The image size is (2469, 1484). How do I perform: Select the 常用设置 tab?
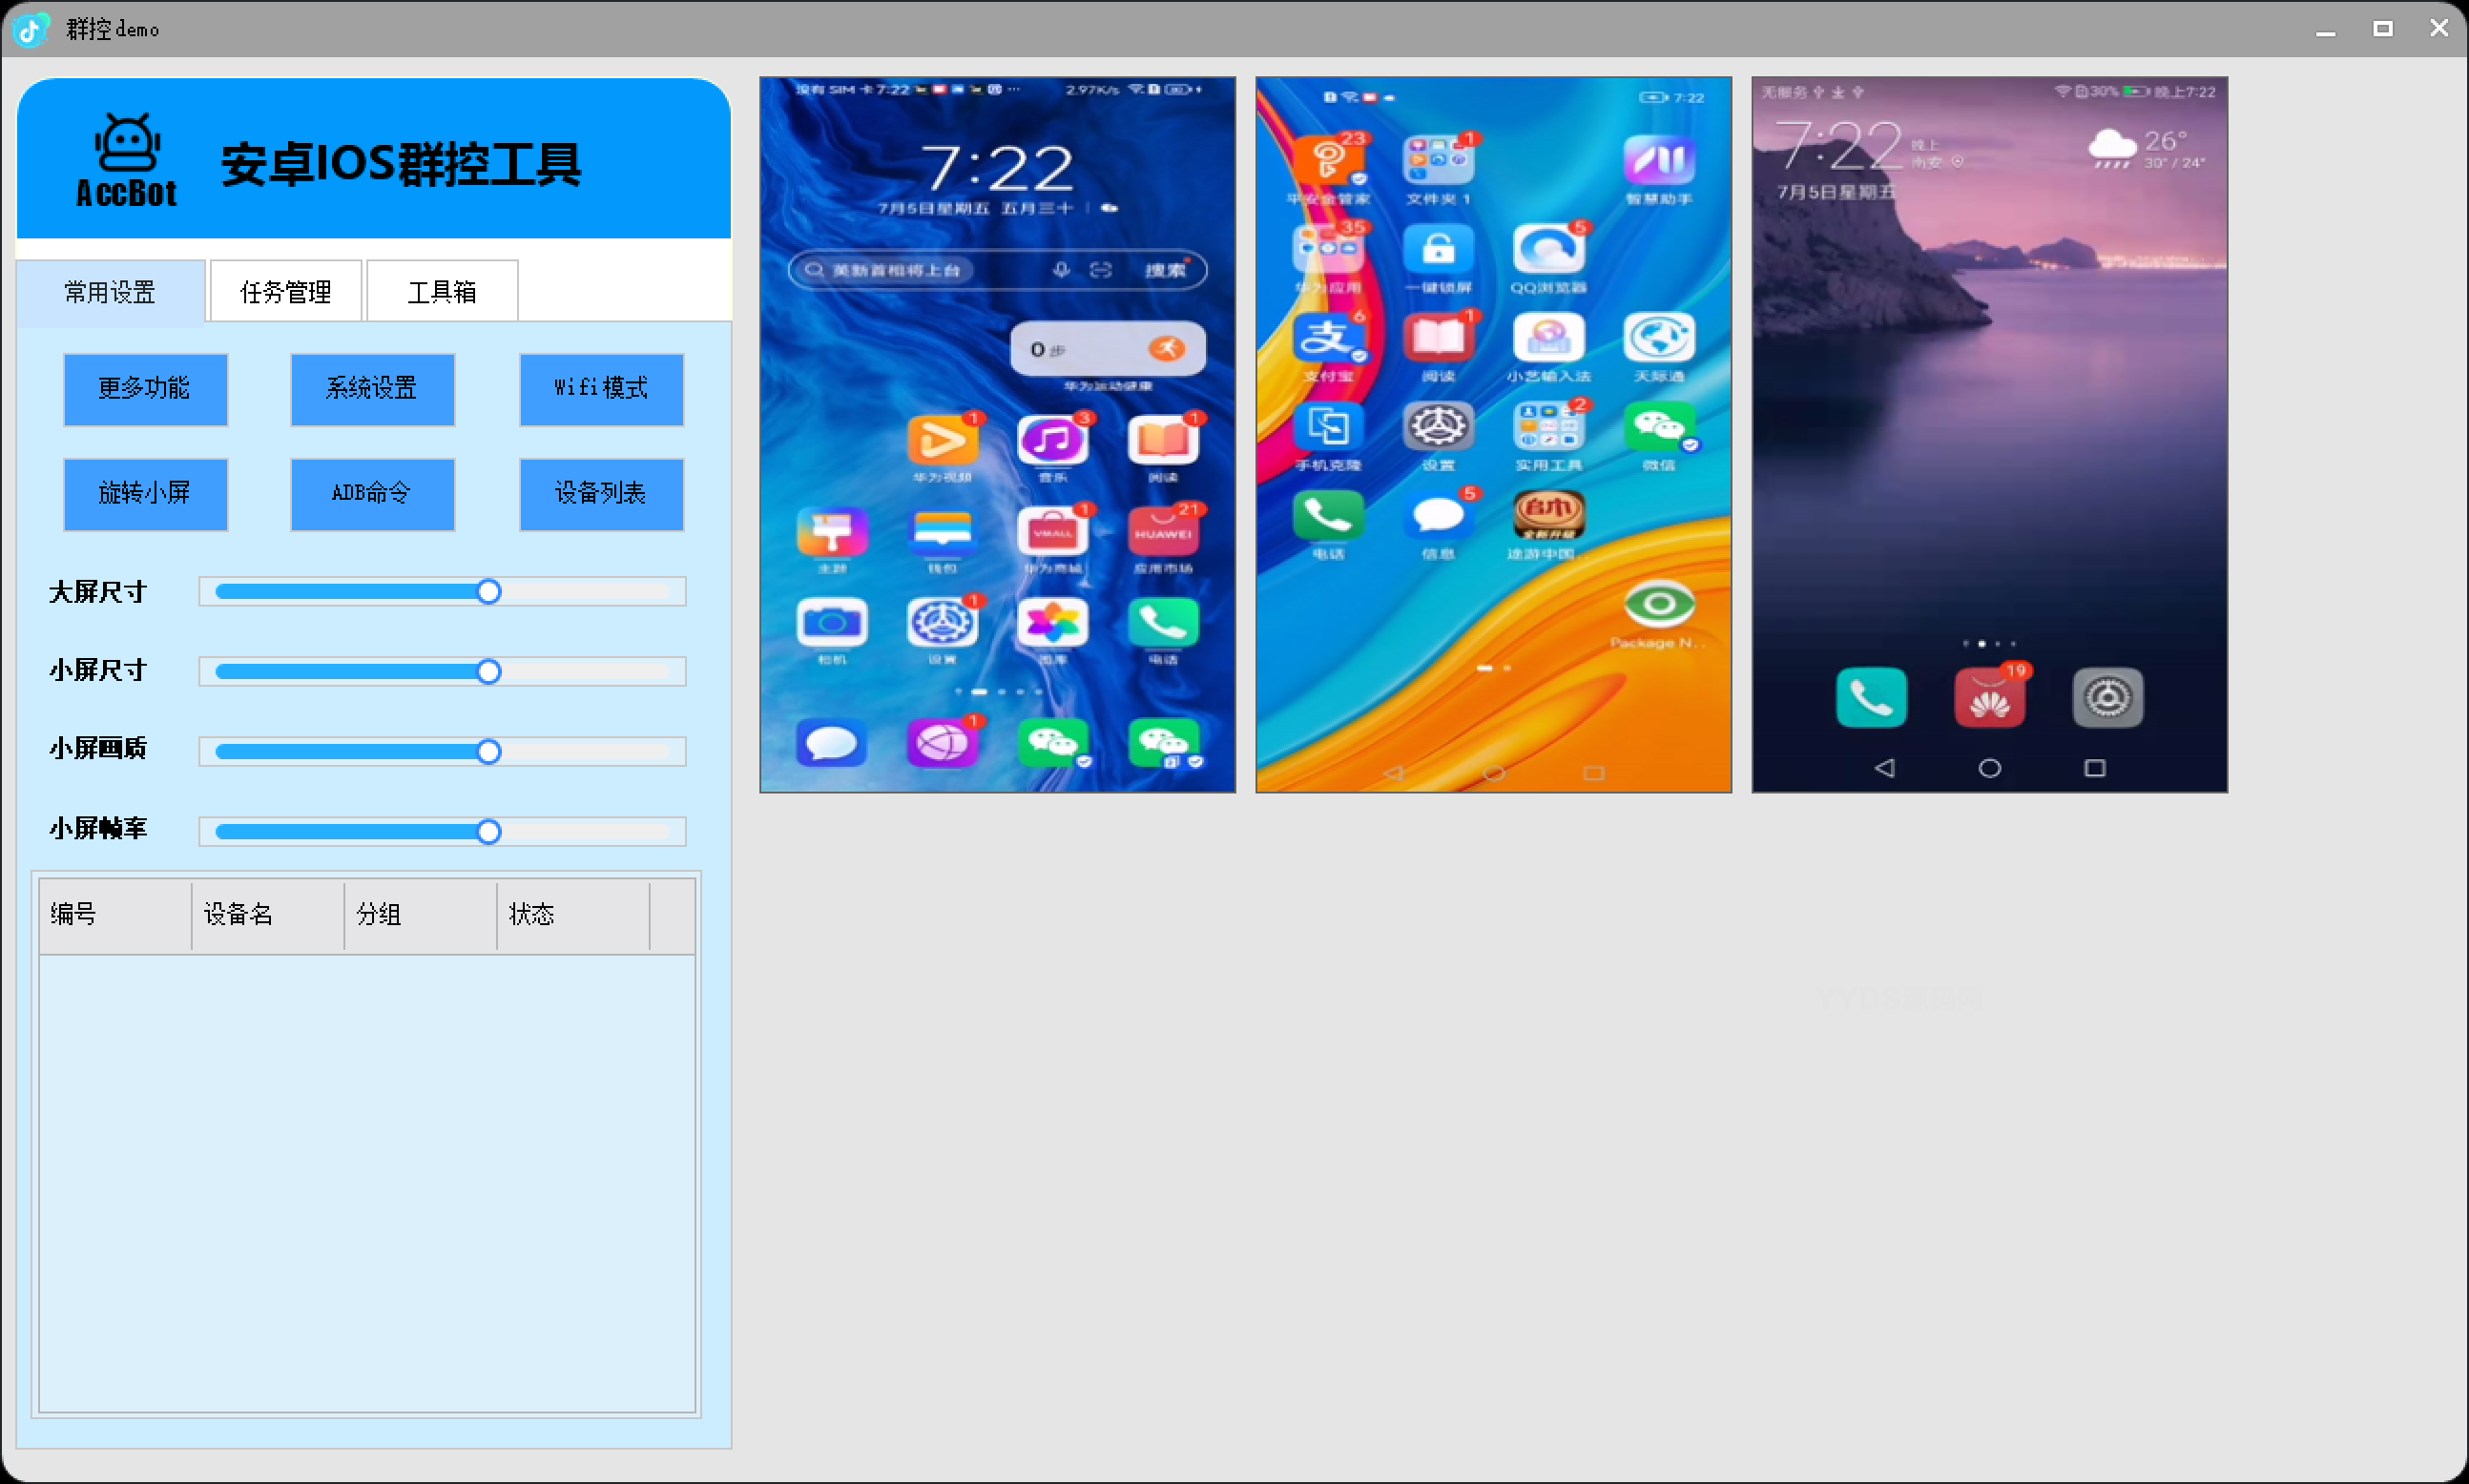point(110,292)
